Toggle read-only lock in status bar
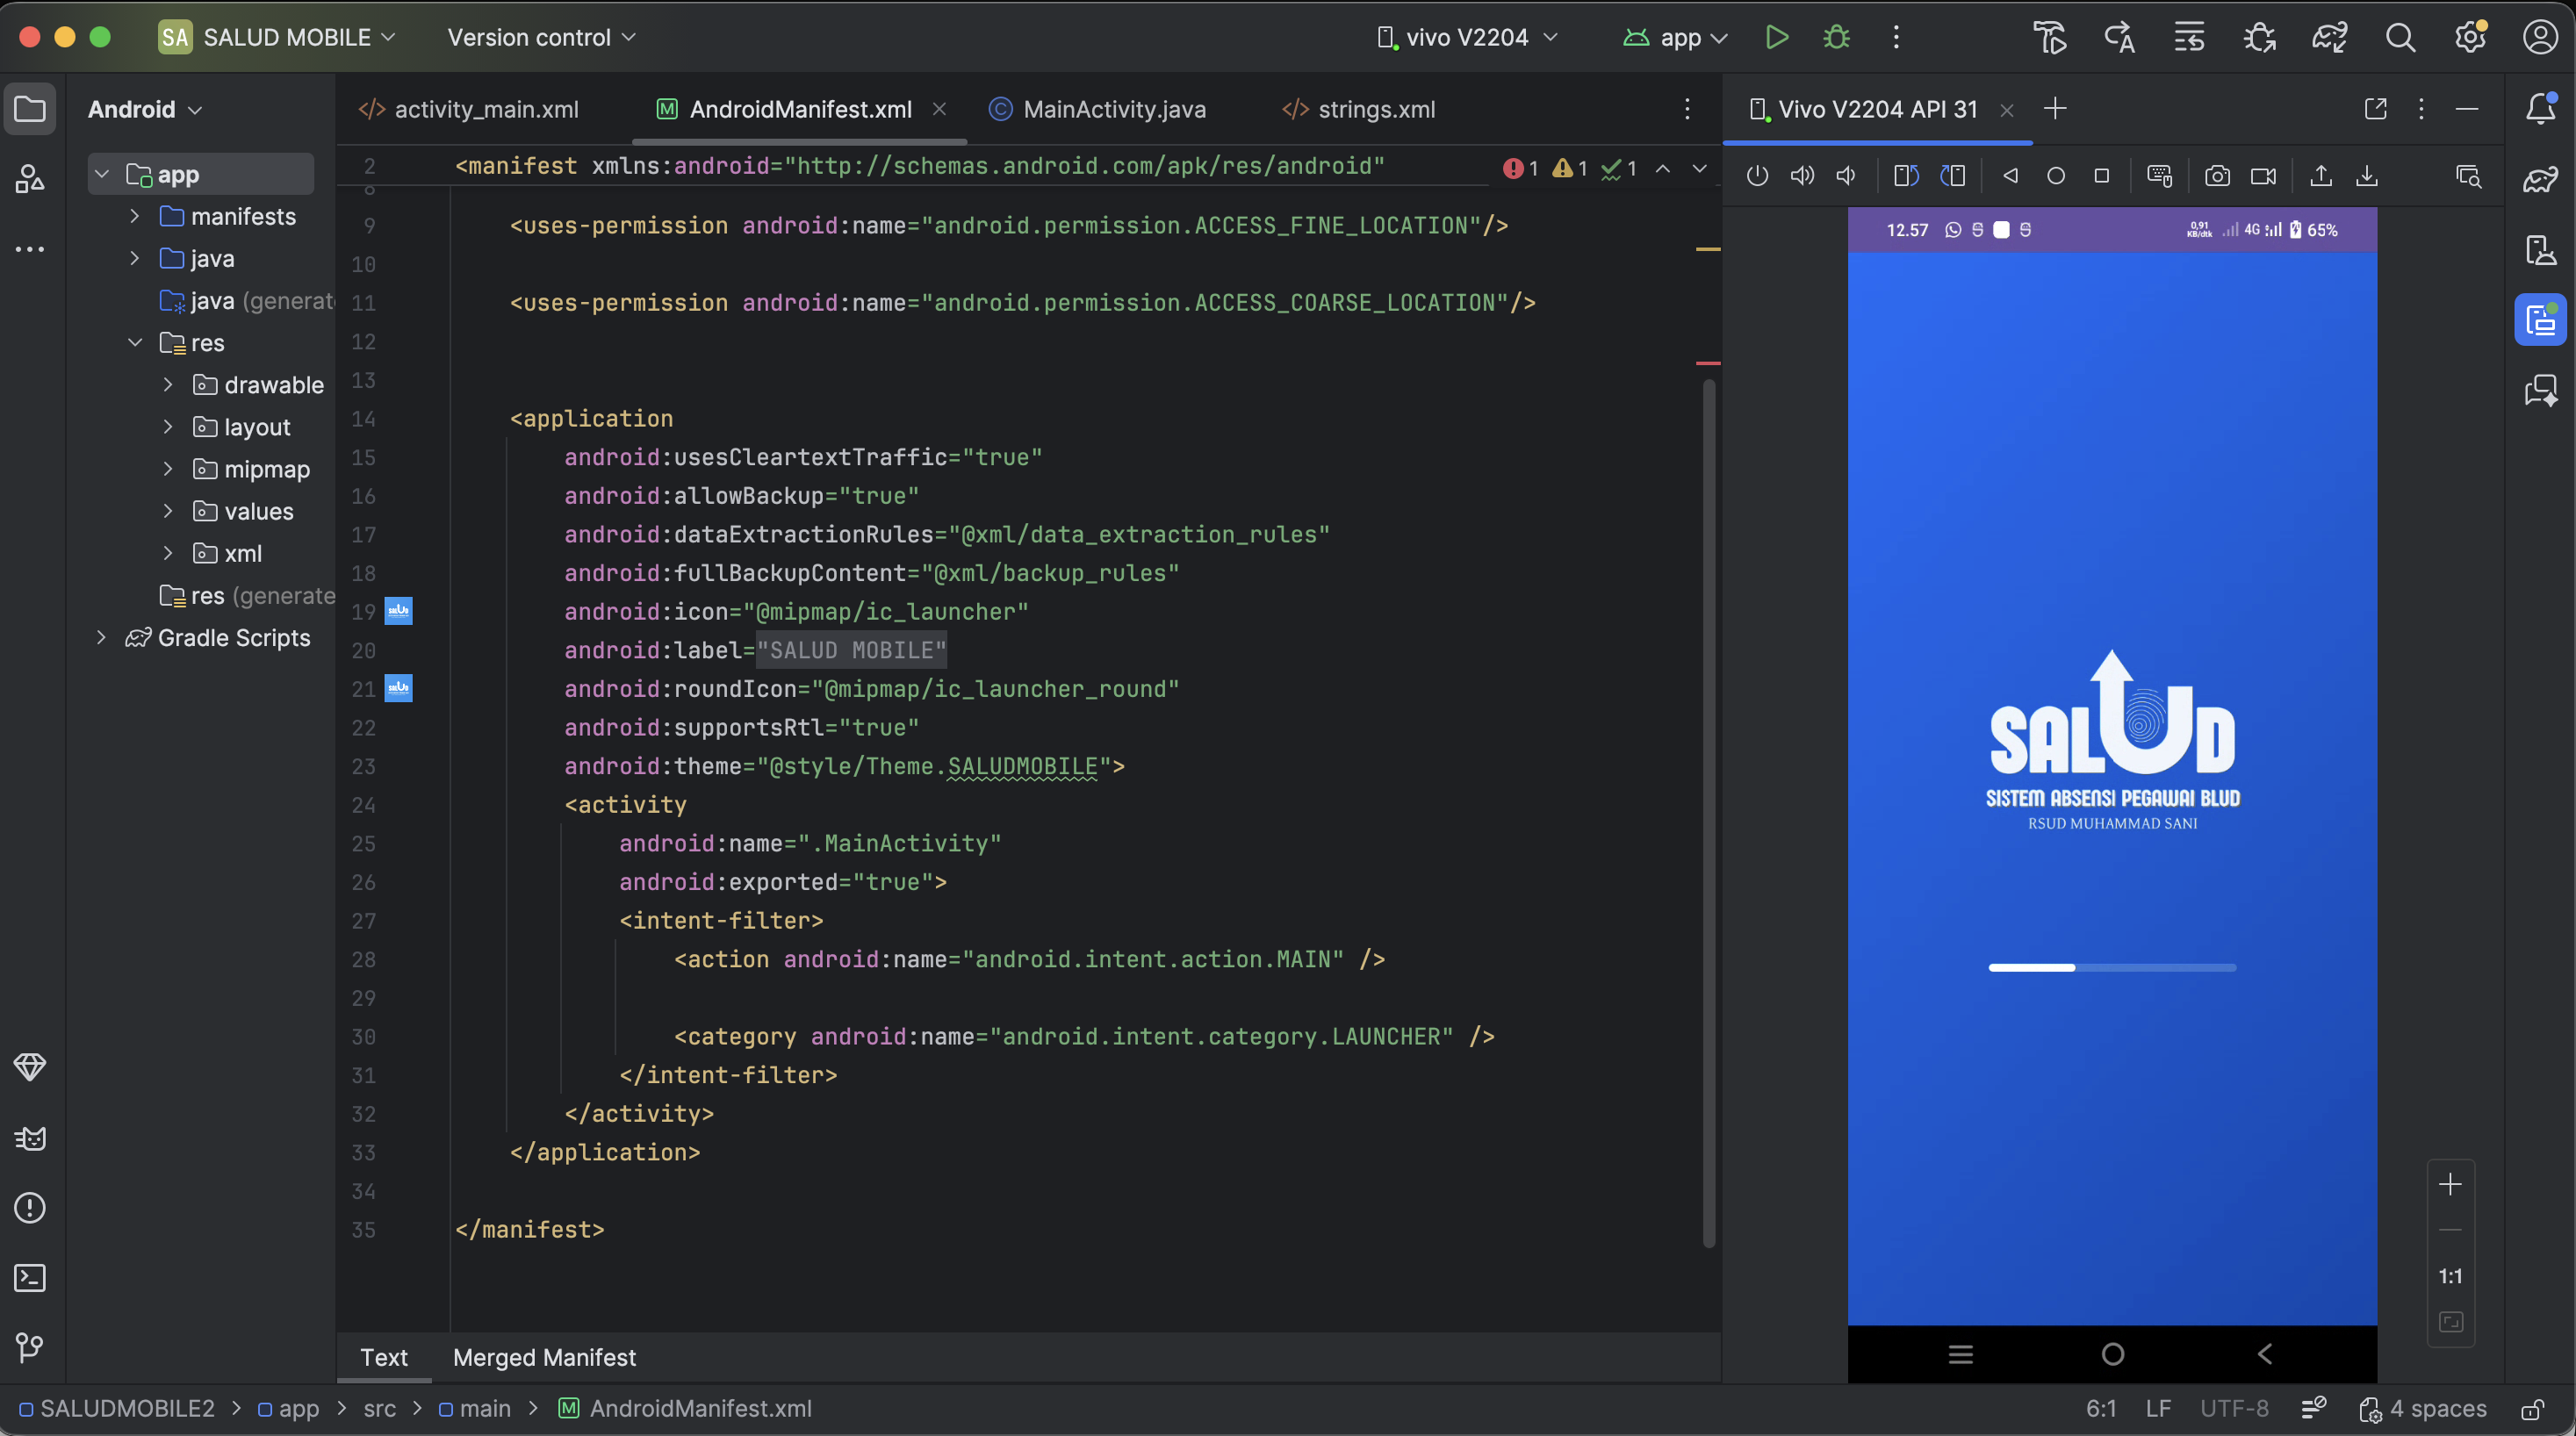This screenshot has width=2576, height=1436. point(2532,1409)
